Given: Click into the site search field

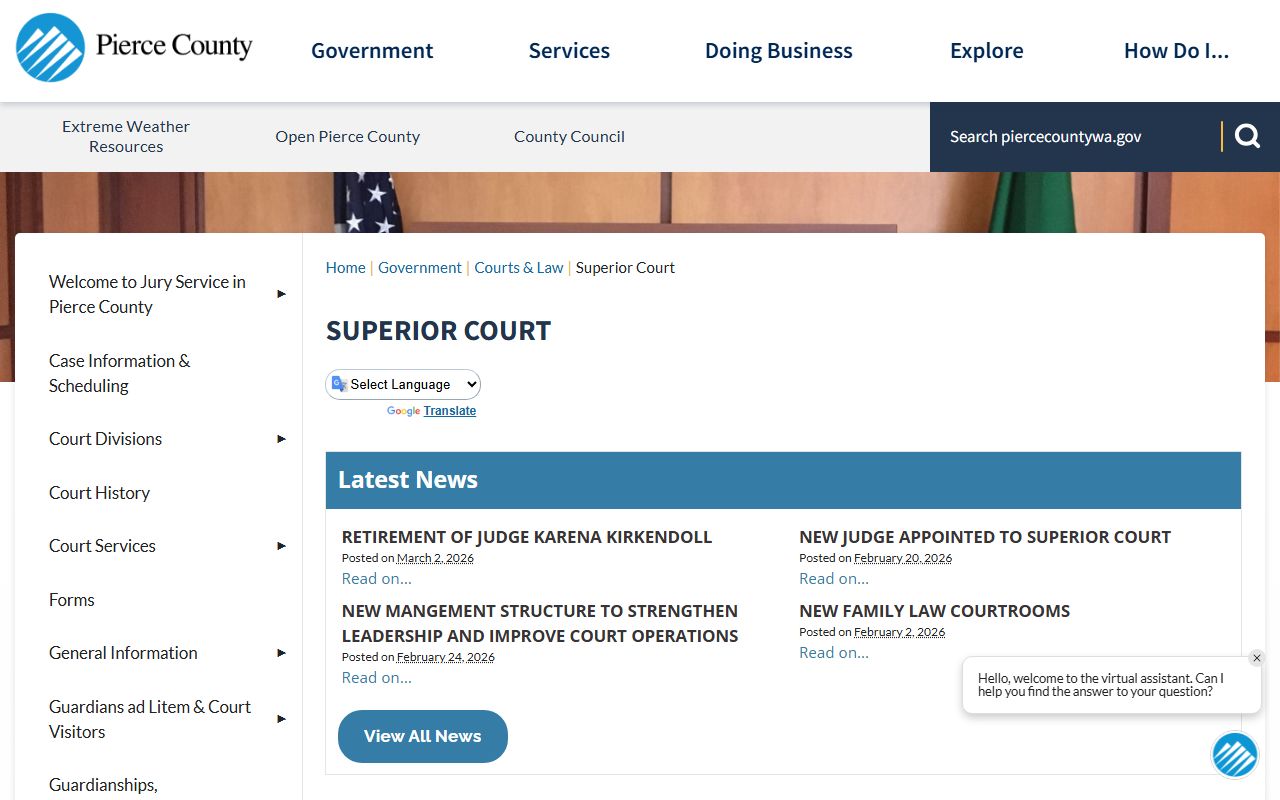Looking at the screenshot, I should tap(1075, 136).
